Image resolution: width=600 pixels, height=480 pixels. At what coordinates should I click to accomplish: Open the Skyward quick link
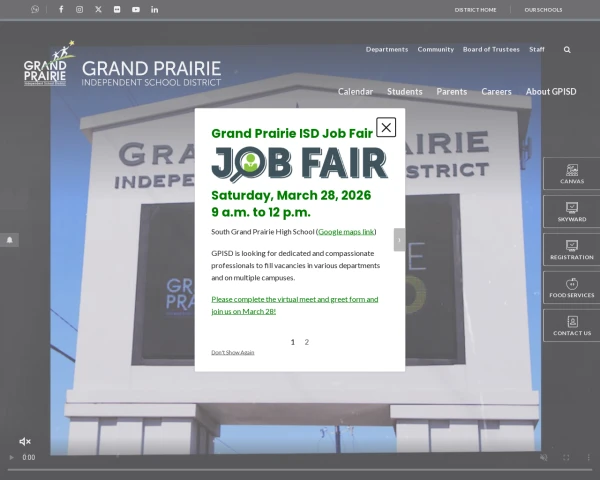(572, 212)
